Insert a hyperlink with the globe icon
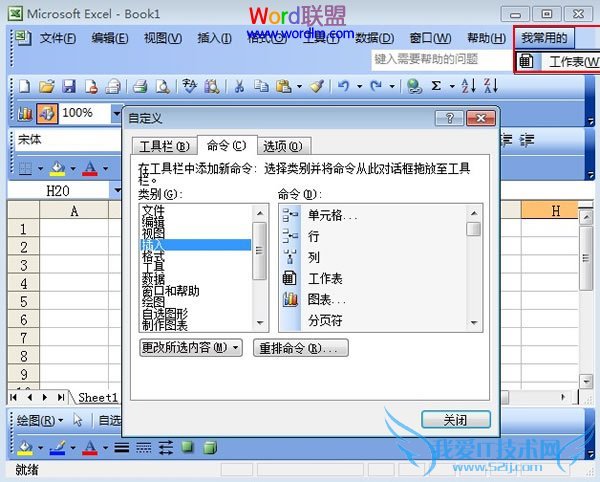This screenshot has height=482, width=600. pyautogui.click(x=414, y=86)
